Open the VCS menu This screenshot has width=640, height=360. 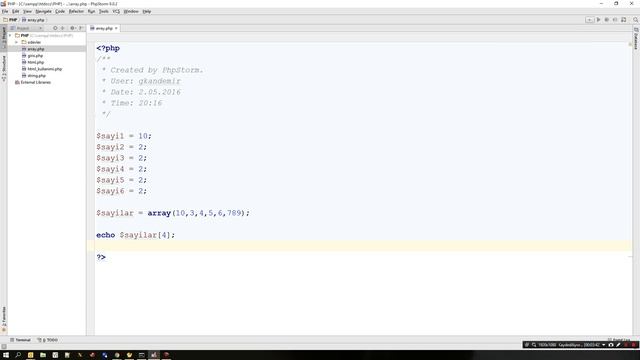(x=116, y=11)
